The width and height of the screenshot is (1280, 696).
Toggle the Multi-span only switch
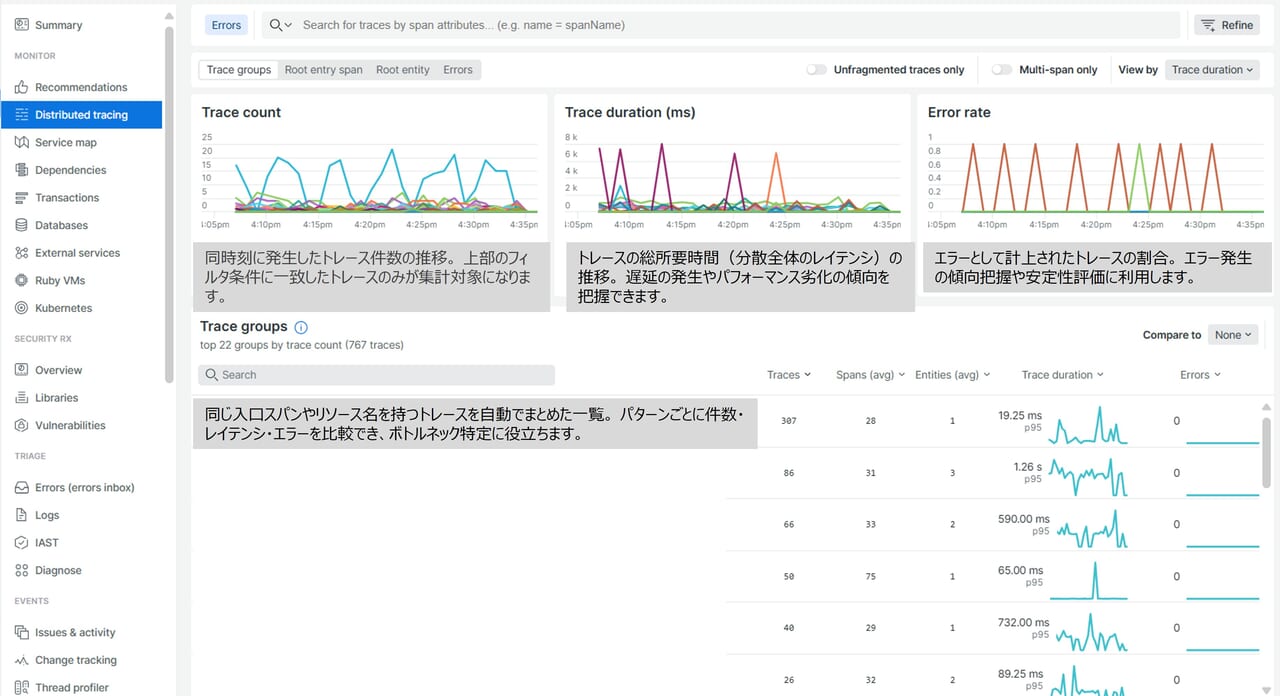click(1002, 70)
